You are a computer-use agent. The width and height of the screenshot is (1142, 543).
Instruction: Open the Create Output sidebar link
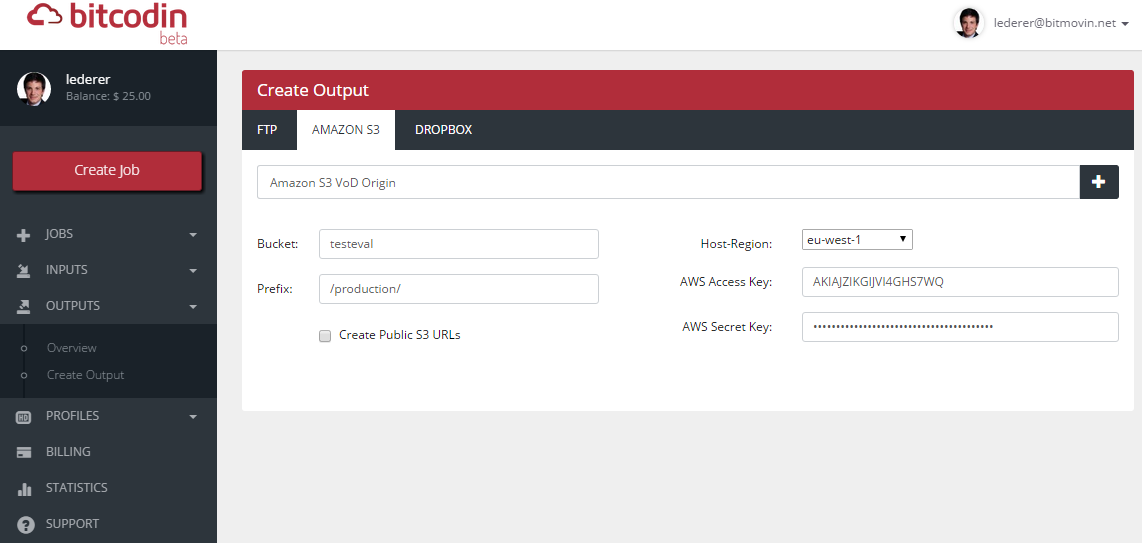click(x=85, y=375)
